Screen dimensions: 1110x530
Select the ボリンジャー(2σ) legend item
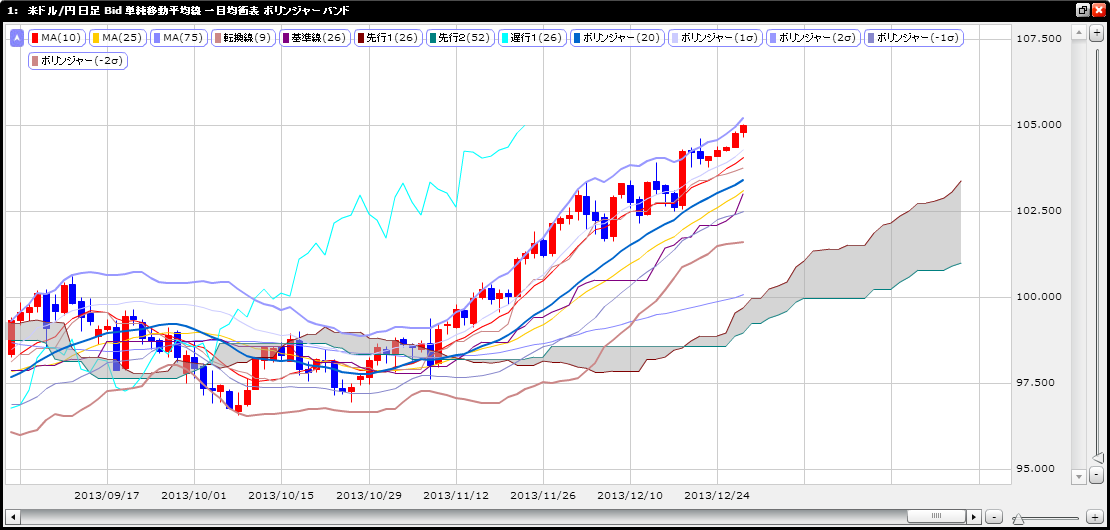click(x=813, y=38)
